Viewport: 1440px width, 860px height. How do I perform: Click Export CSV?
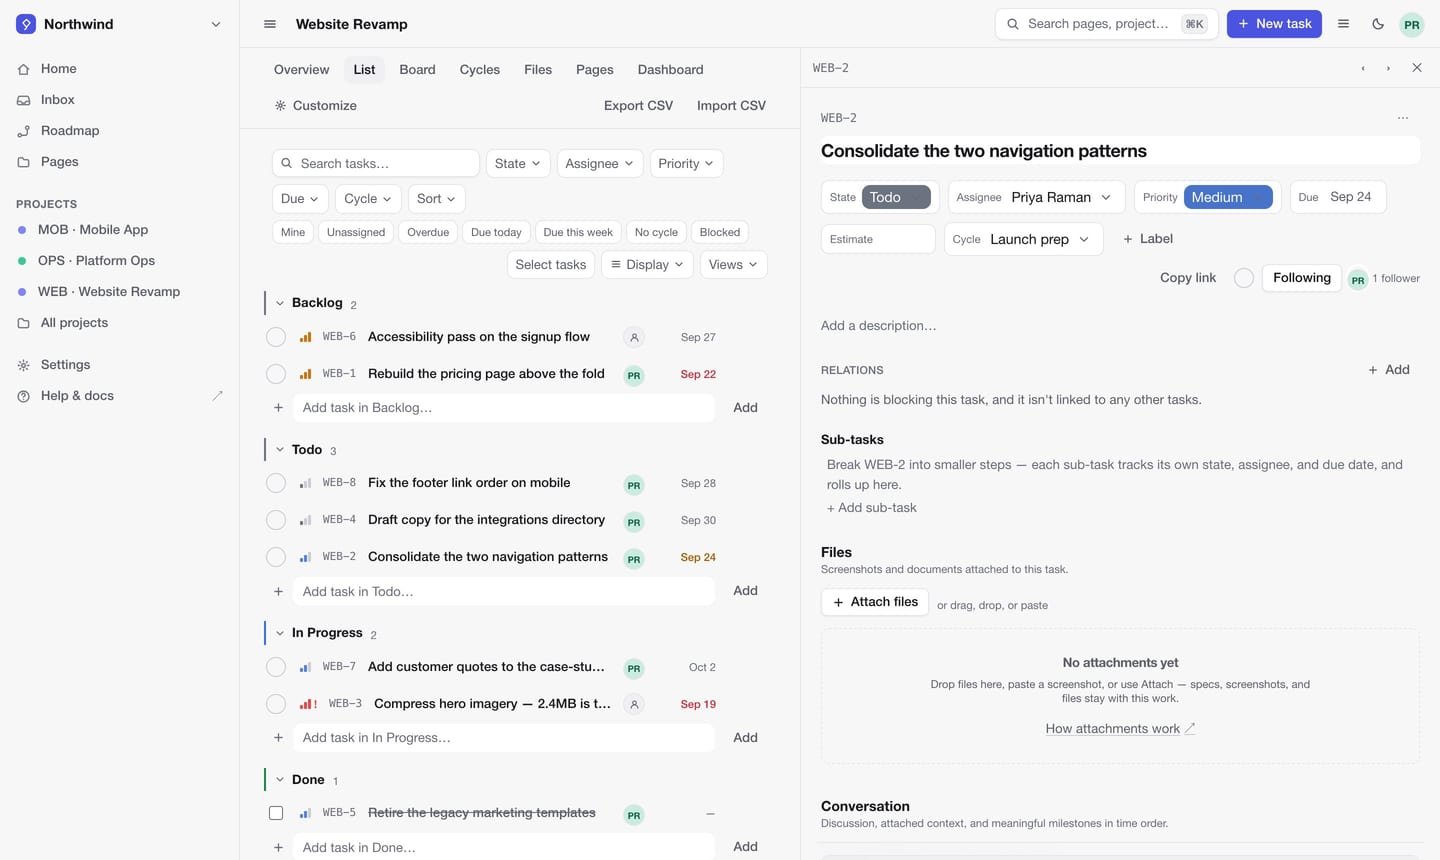point(638,106)
